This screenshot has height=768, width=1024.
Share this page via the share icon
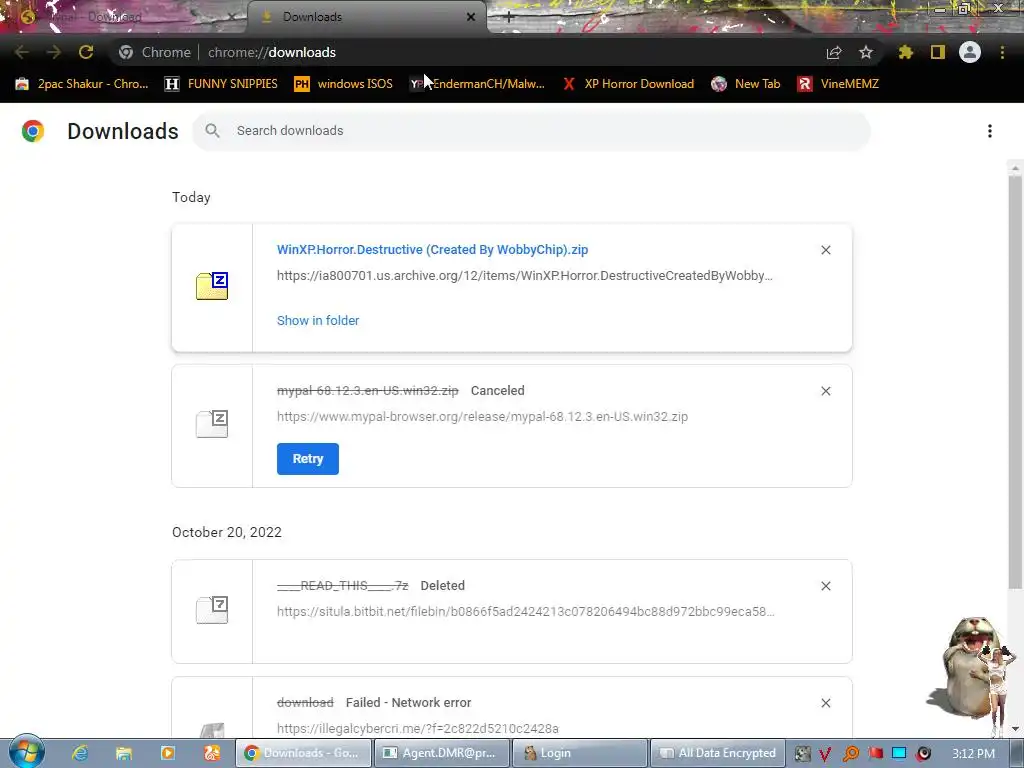click(834, 52)
